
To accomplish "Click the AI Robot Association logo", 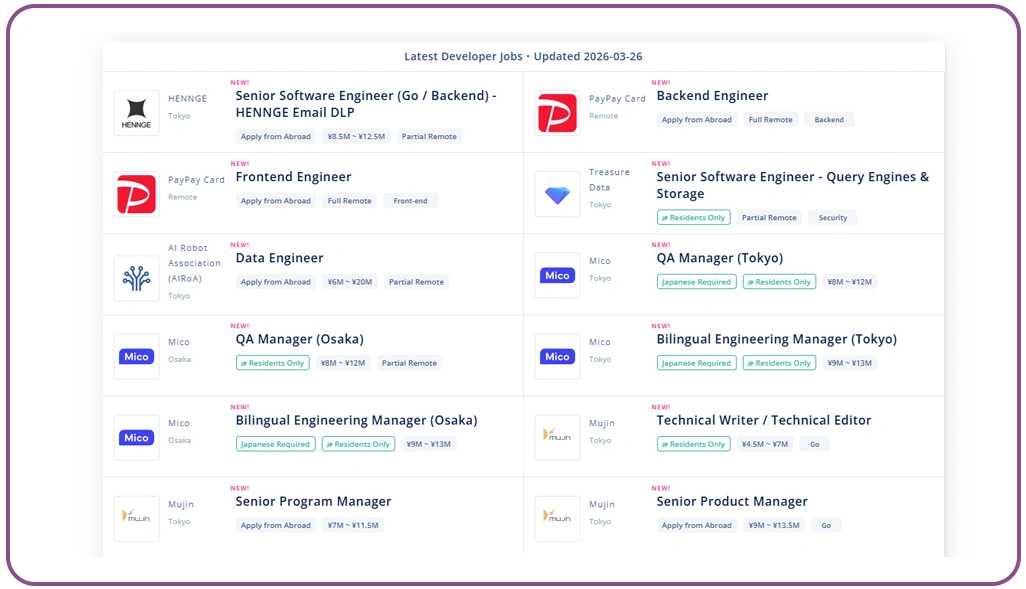I will point(136,278).
